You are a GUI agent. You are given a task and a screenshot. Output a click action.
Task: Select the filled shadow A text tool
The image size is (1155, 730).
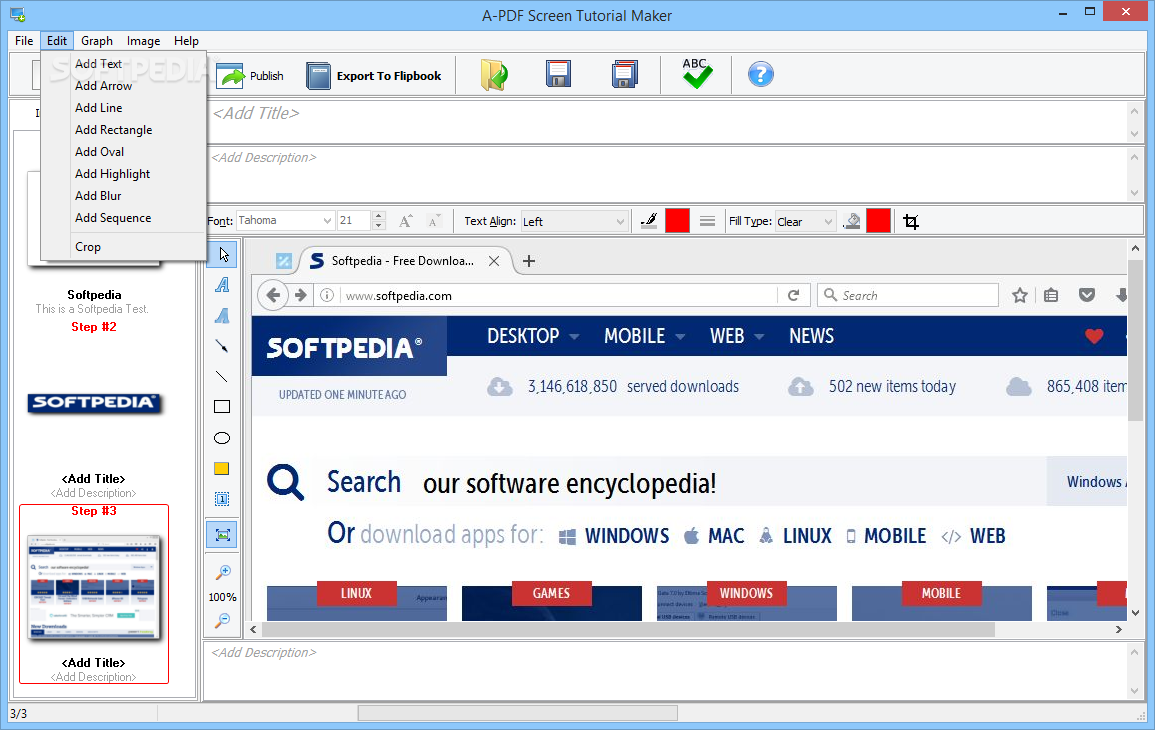click(222, 316)
